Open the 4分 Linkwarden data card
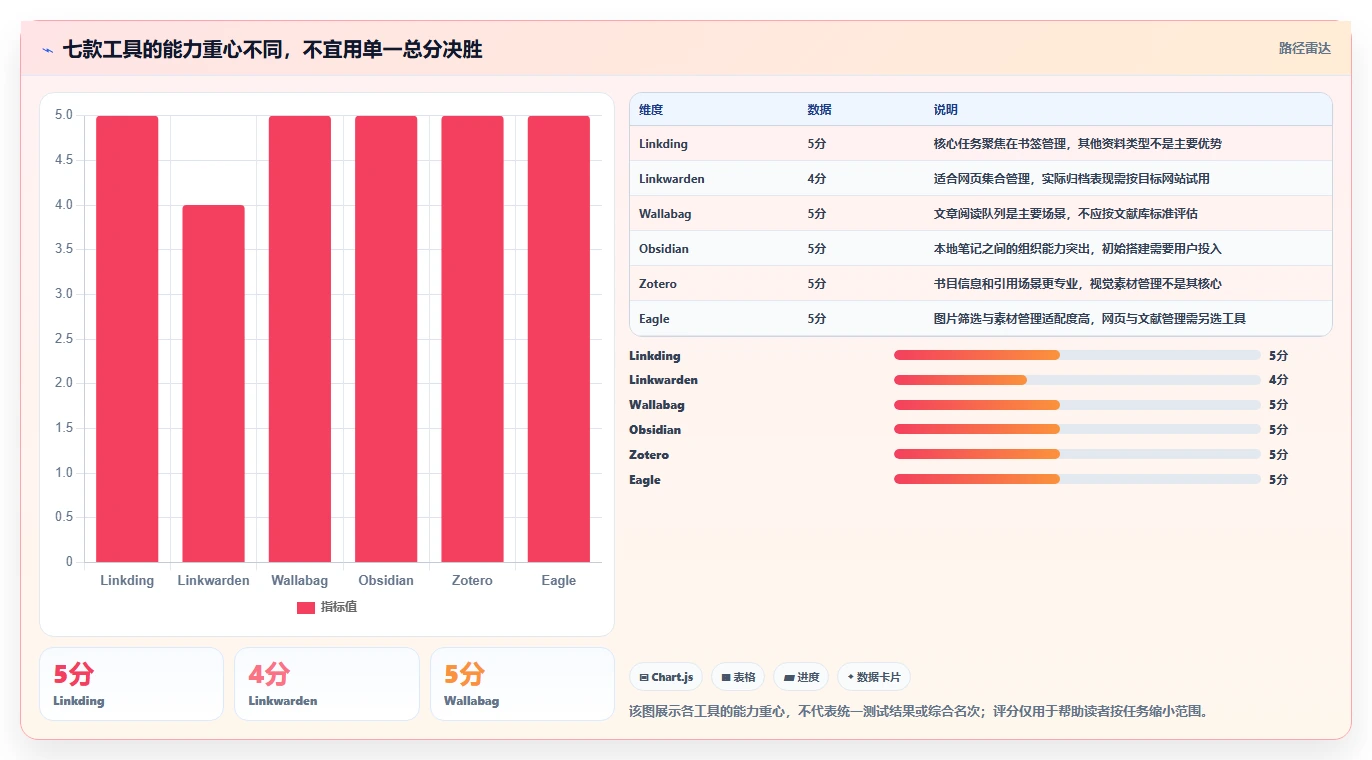 (327, 684)
